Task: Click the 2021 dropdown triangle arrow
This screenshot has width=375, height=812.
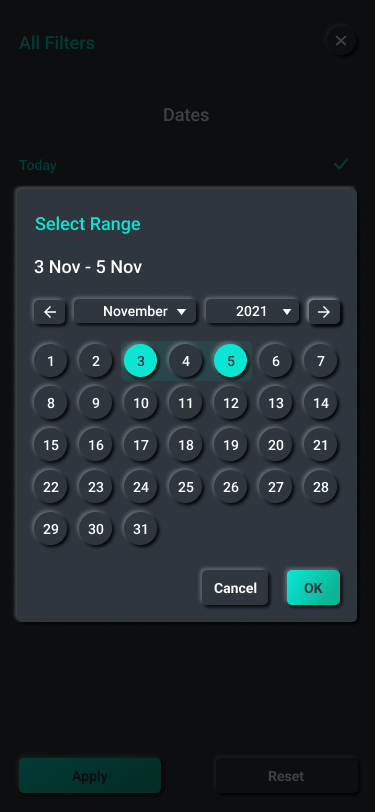Action: 287,312
